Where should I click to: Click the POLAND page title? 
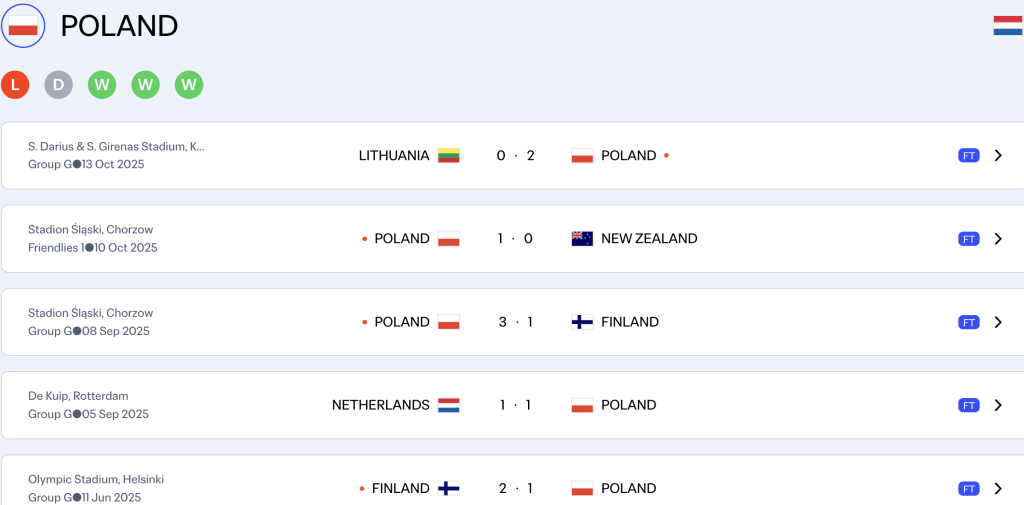click(x=119, y=26)
